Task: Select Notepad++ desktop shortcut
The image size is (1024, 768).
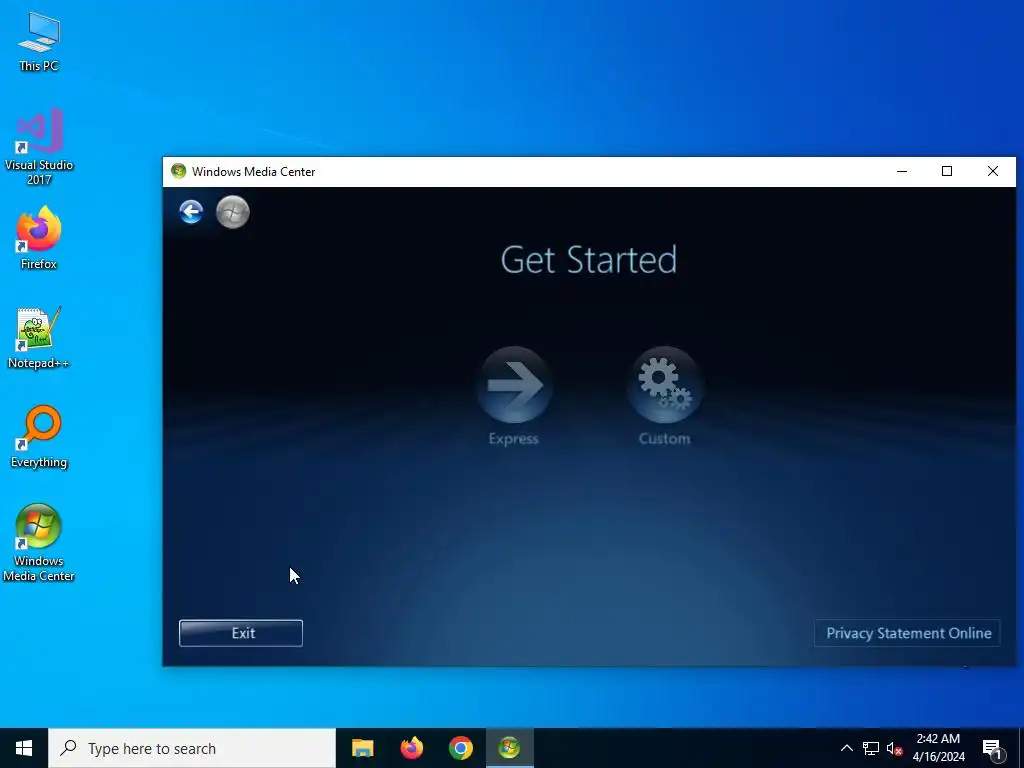Action: tap(39, 338)
